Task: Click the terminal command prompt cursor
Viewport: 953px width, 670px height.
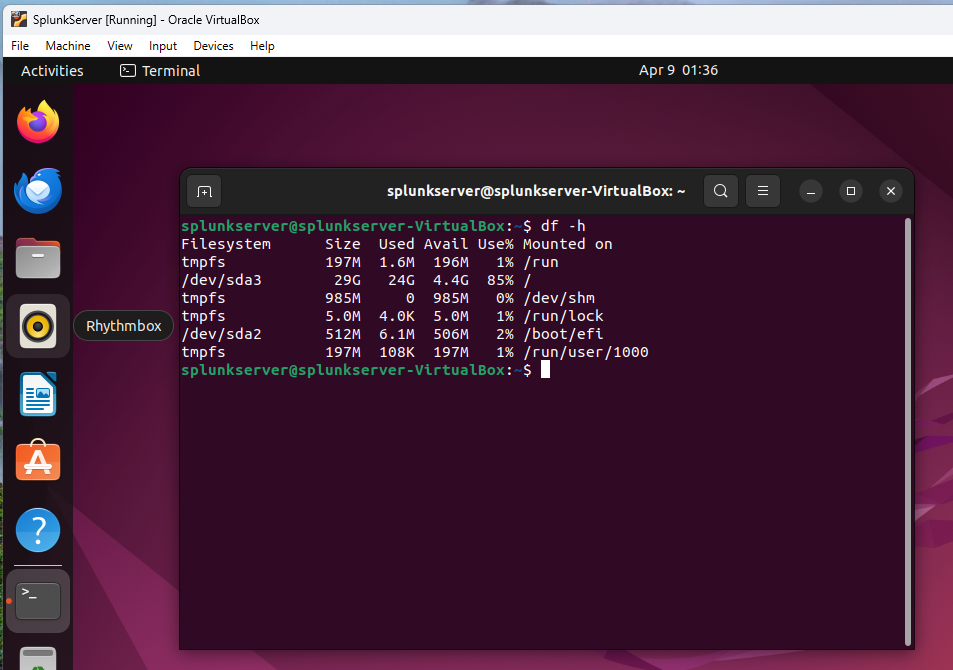Action: (x=545, y=370)
